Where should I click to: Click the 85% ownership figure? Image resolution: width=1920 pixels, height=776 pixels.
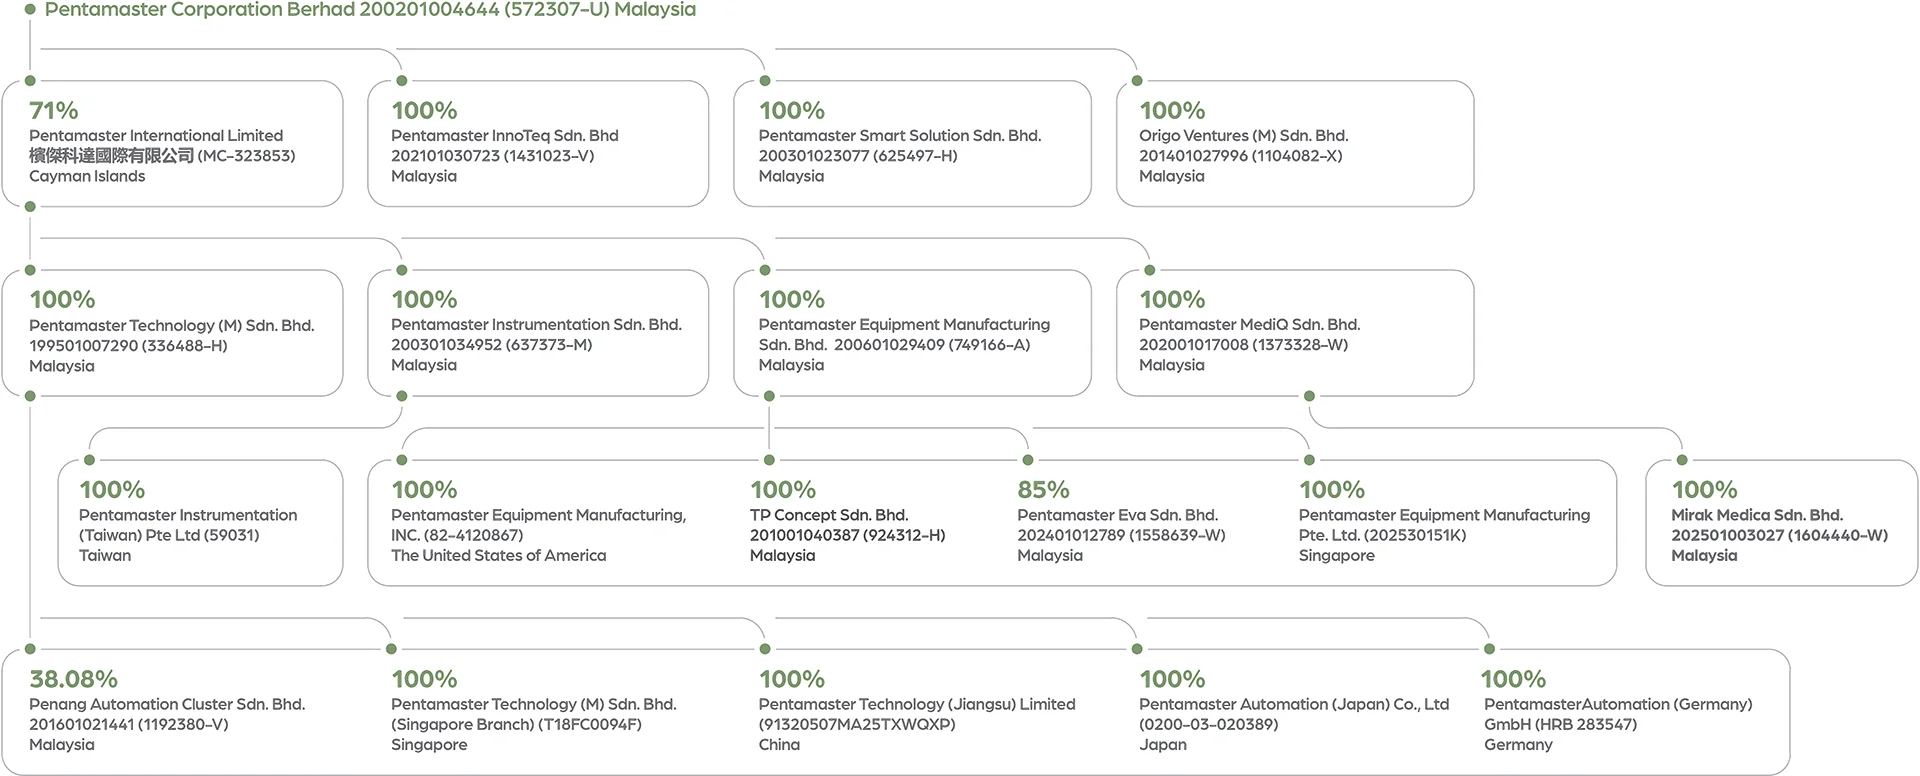click(1043, 490)
